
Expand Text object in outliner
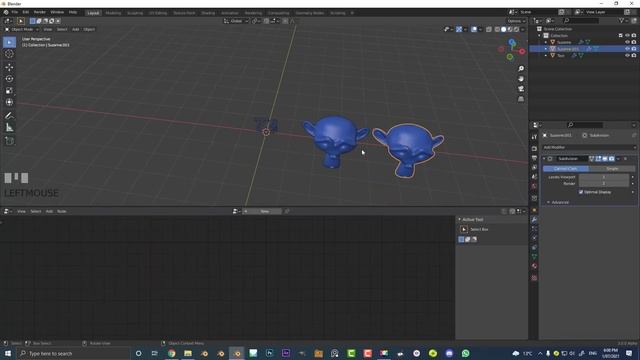click(546, 56)
